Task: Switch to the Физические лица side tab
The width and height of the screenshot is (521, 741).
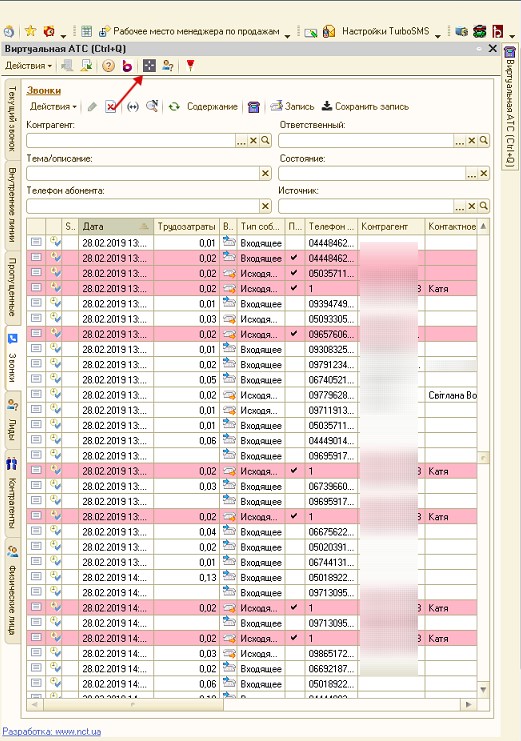Action: [12, 590]
